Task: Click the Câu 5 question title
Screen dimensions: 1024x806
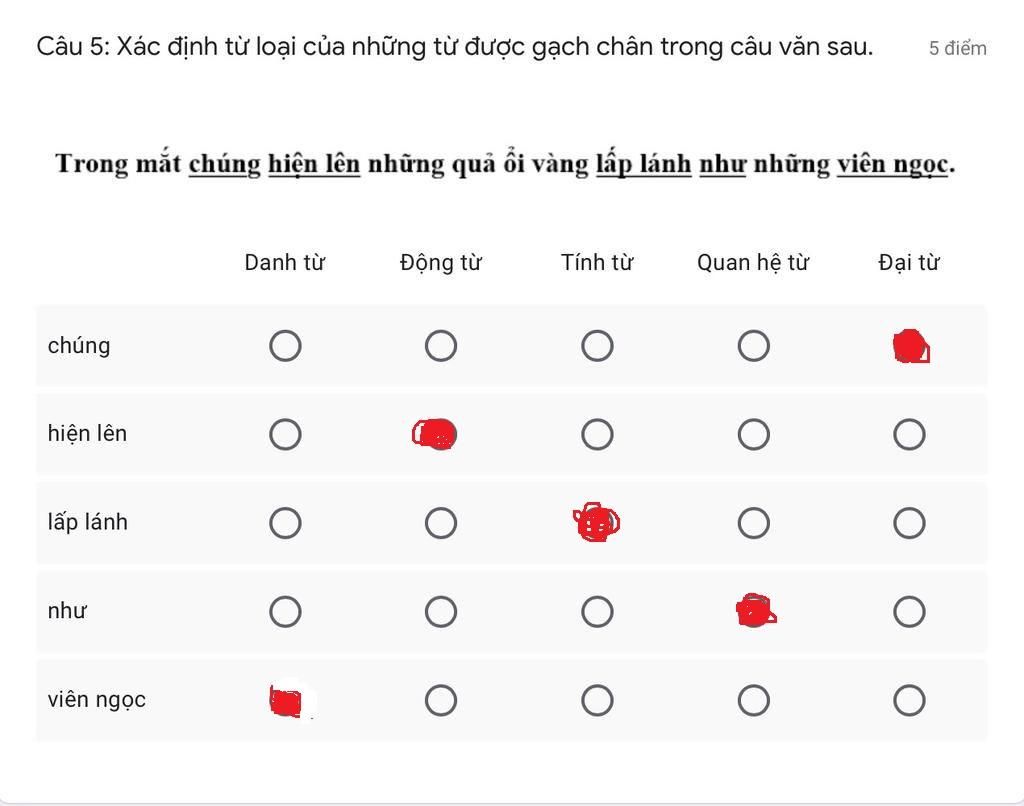Action: tap(455, 47)
